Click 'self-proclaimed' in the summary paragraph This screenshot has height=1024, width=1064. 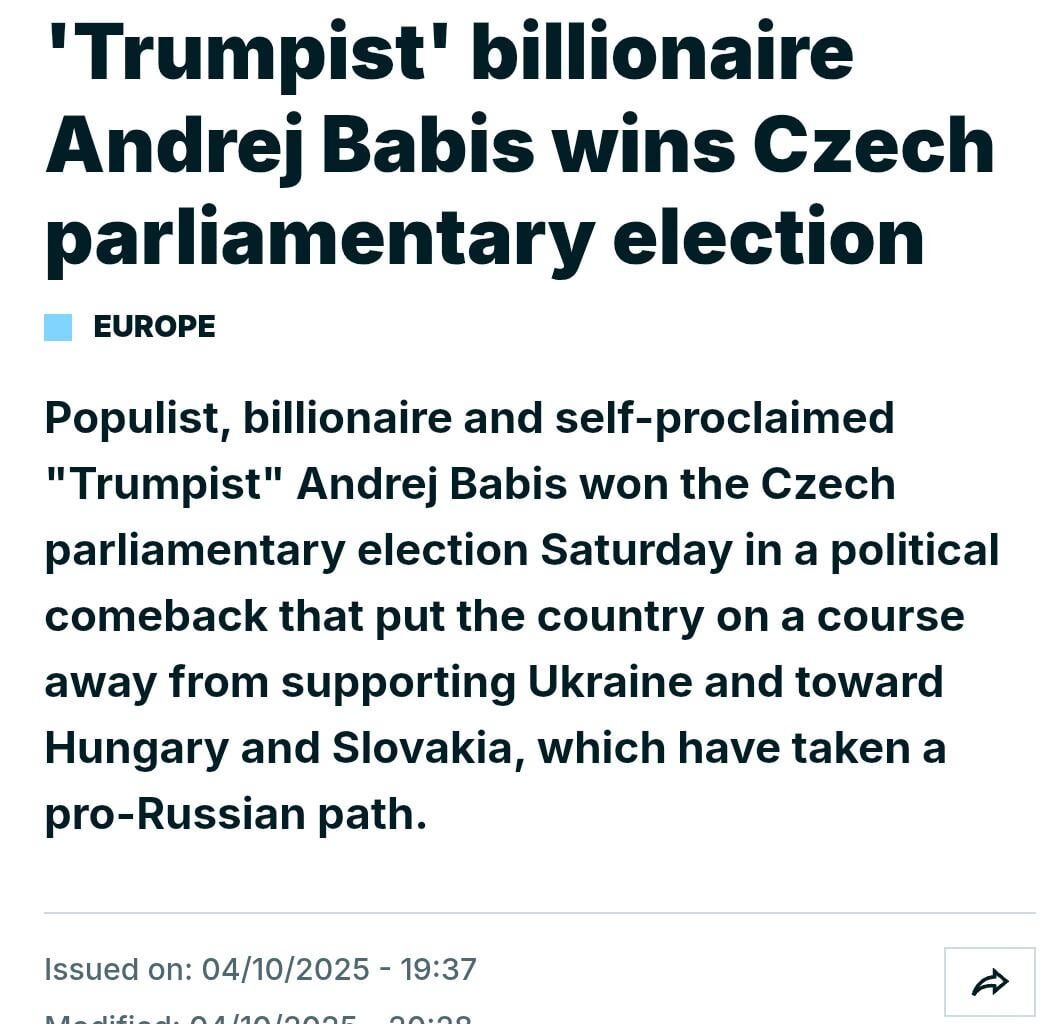[724, 418]
